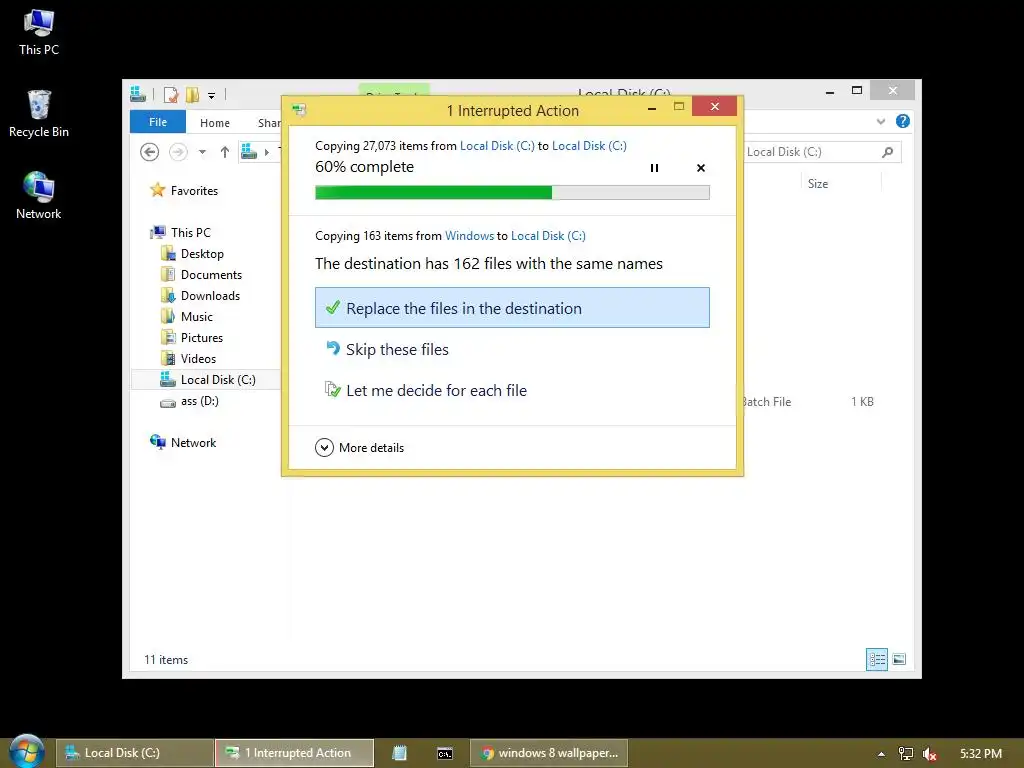Screen dimensions: 1024x768
Task: Click the address bar drive icon
Action: pos(249,152)
